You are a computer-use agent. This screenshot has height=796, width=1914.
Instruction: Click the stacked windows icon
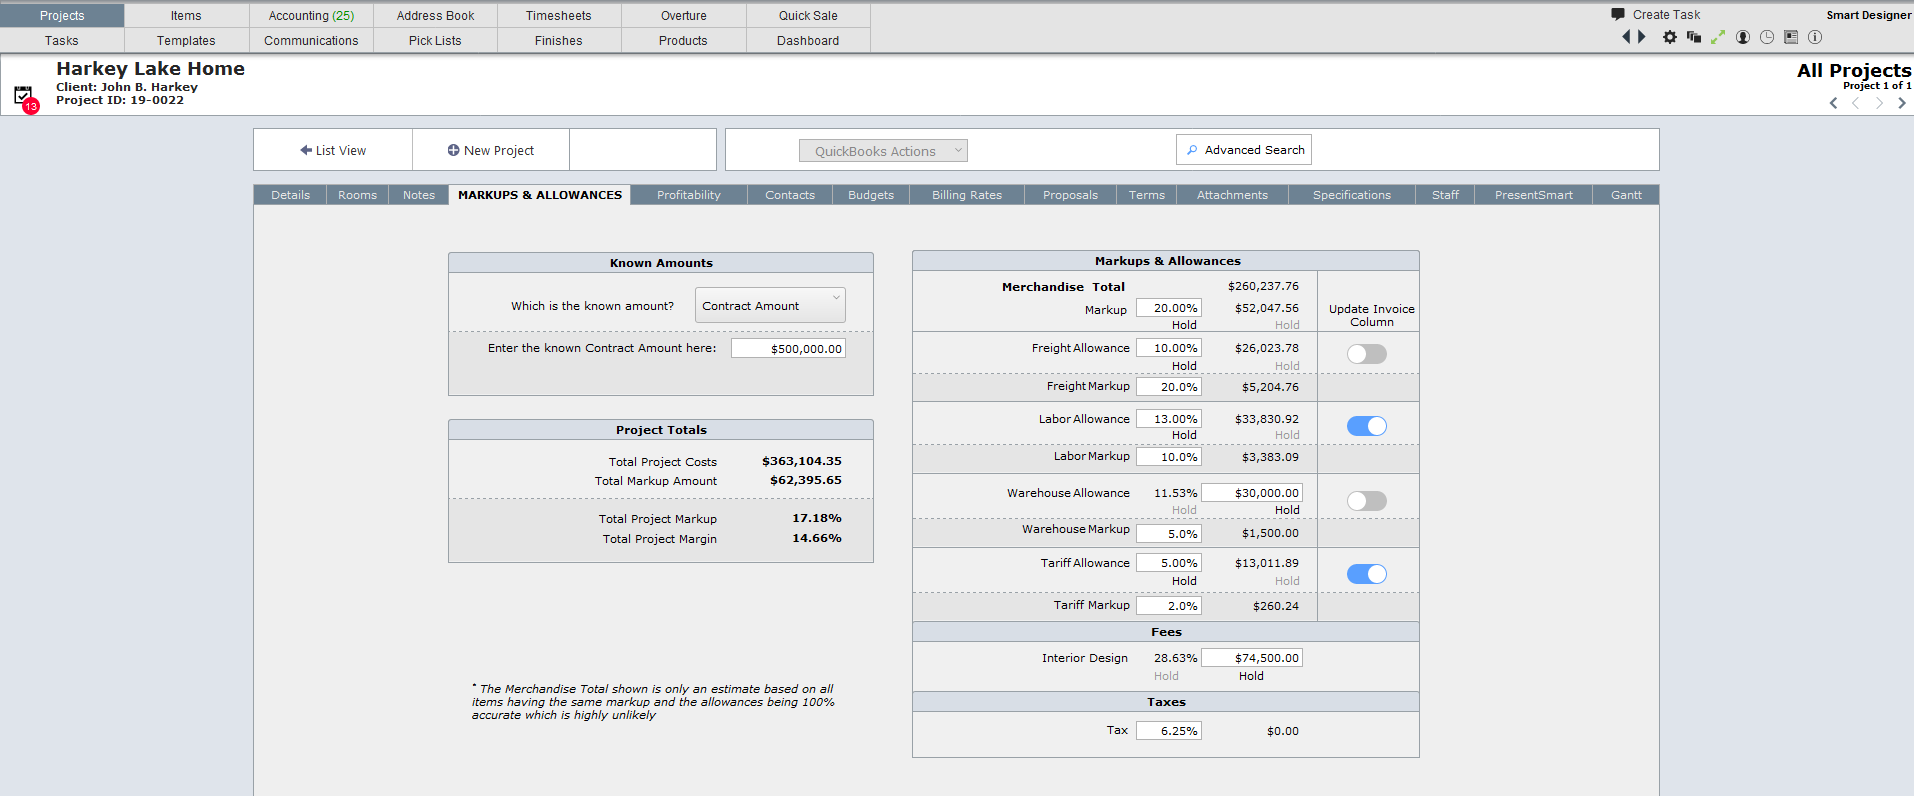point(1694,37)
